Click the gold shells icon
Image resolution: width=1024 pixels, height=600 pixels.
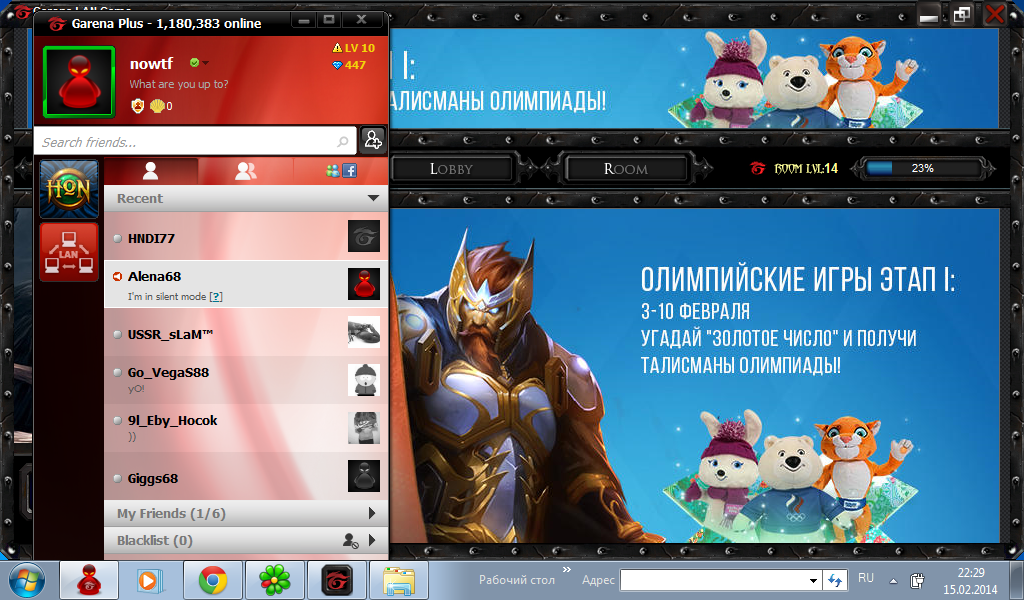[x=157, y=106]
